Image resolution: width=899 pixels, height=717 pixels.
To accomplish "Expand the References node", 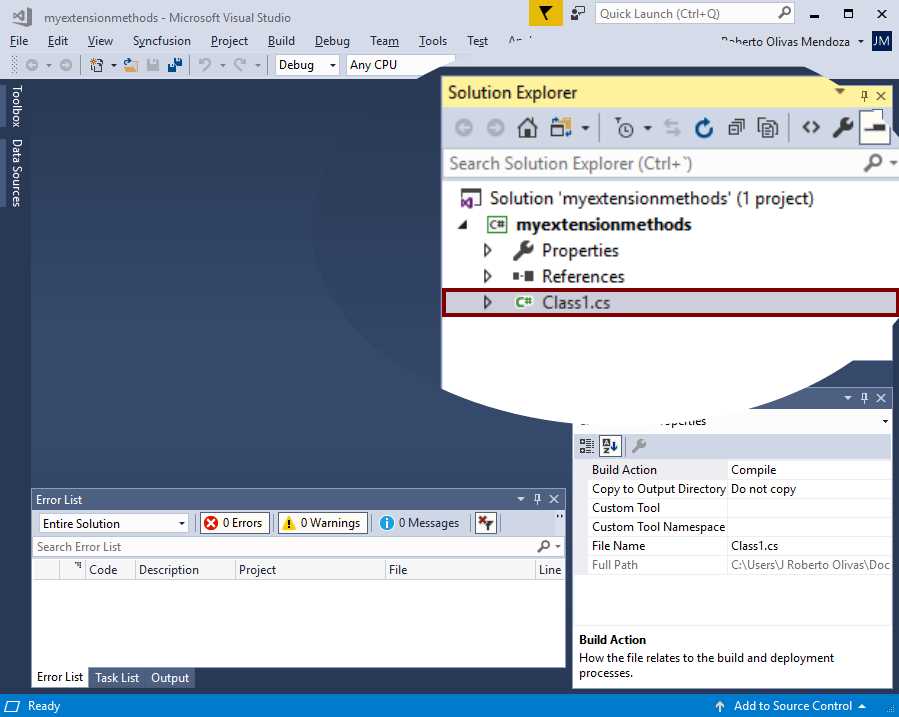I will tap(487, 276).
